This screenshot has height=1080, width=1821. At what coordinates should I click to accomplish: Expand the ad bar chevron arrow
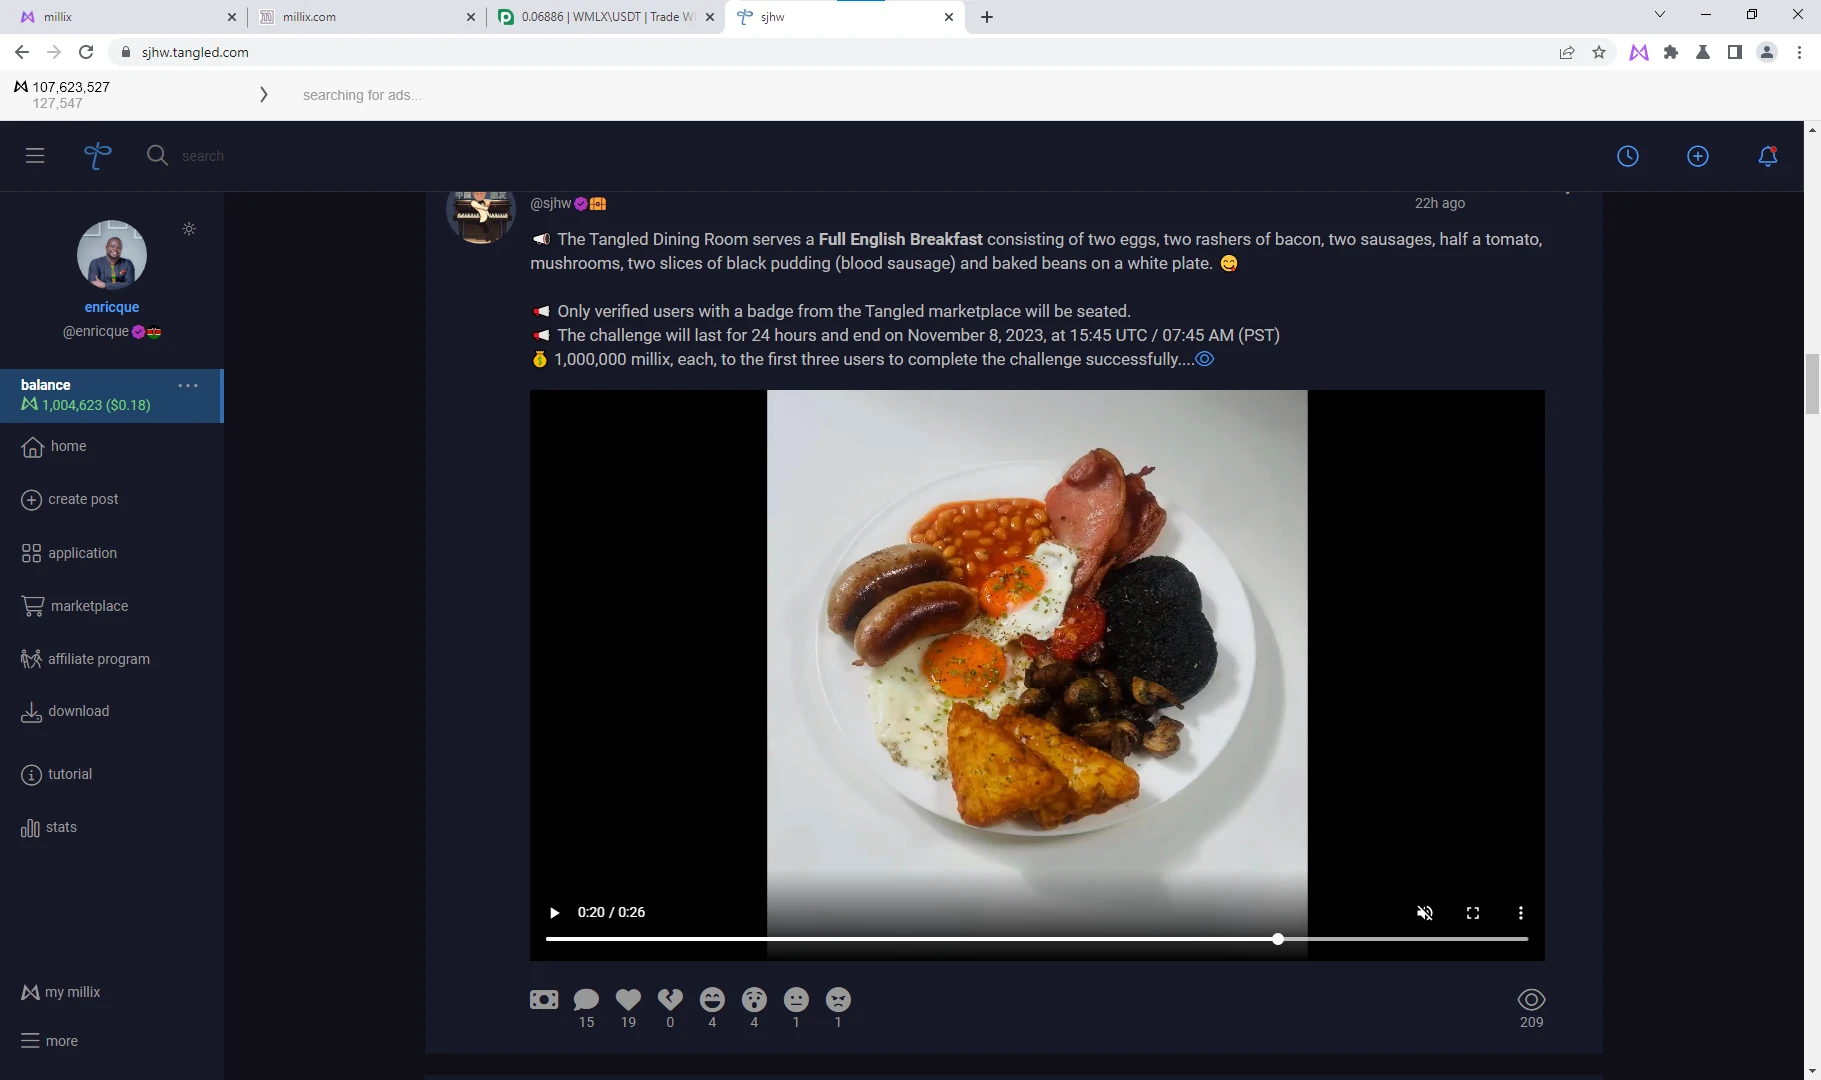(264, 94)
